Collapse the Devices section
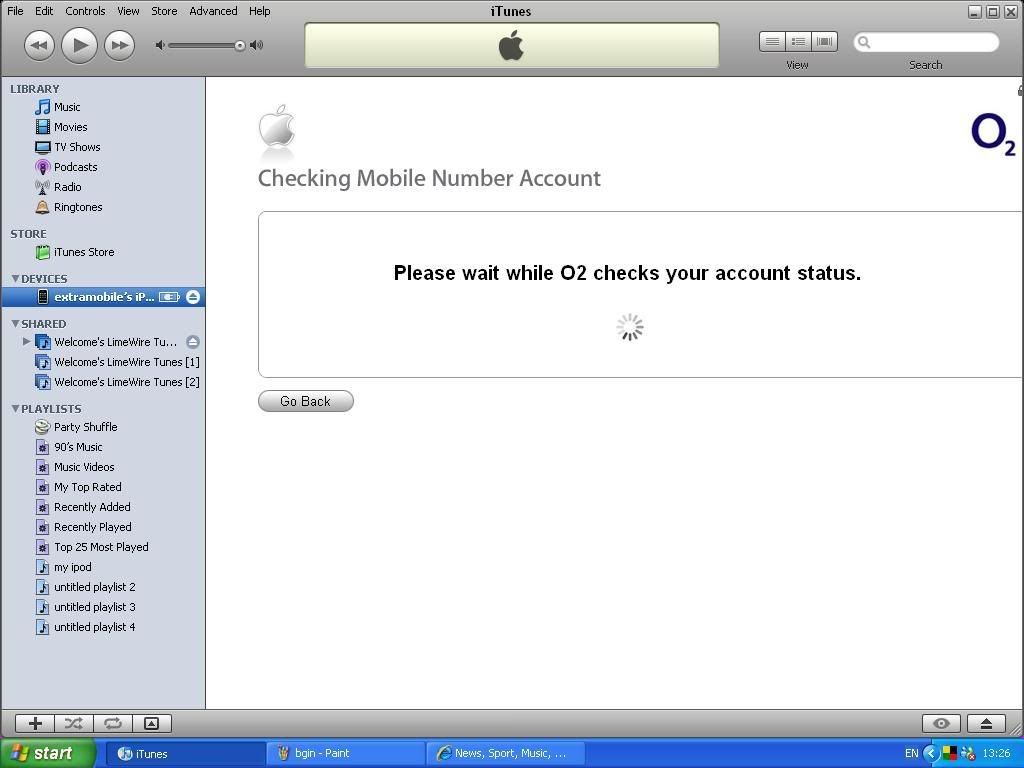The image size is (1024, 768). (x=15, y=279)
